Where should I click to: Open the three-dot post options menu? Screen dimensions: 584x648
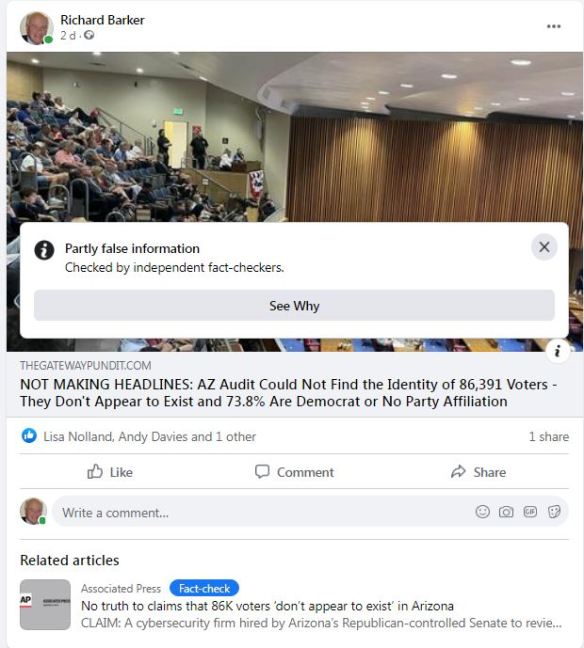(553, 26)
